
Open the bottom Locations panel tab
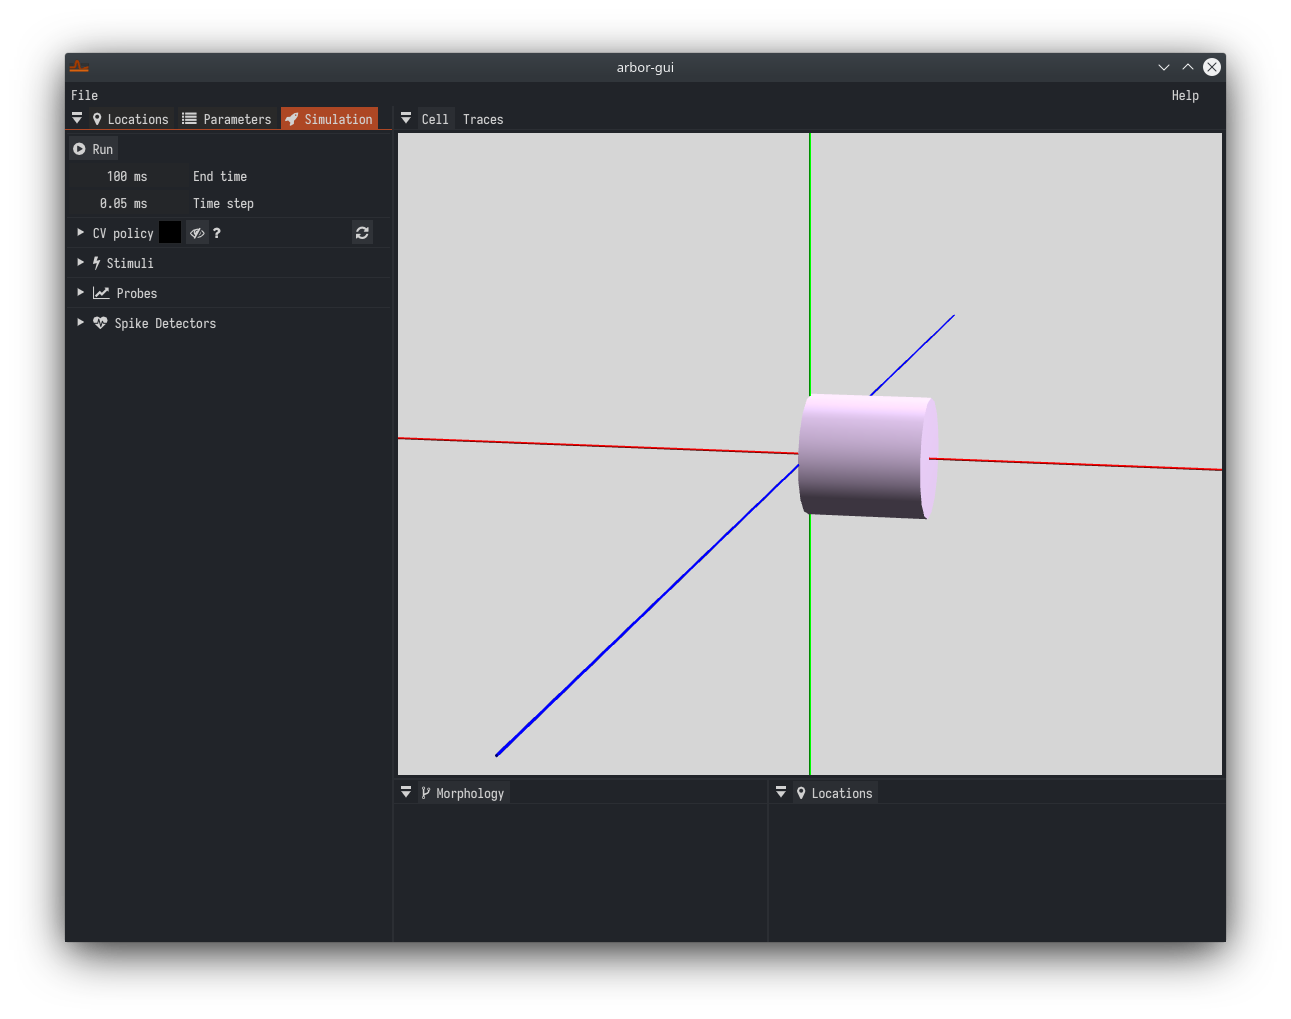tap(835, 793)
